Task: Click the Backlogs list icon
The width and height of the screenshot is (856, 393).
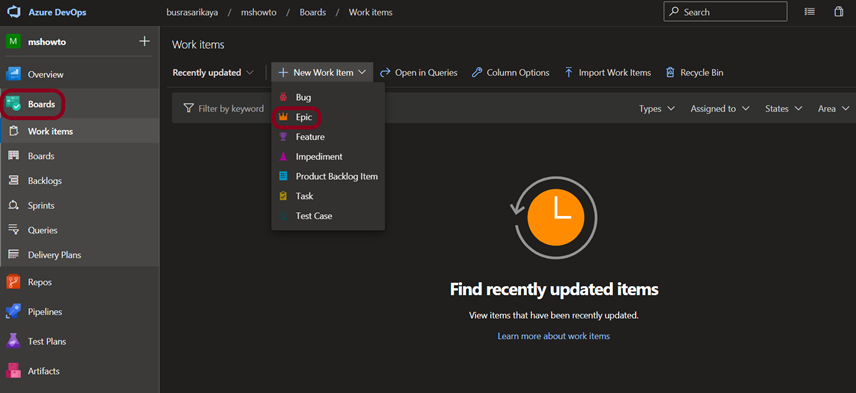Action: coord(14,181)
